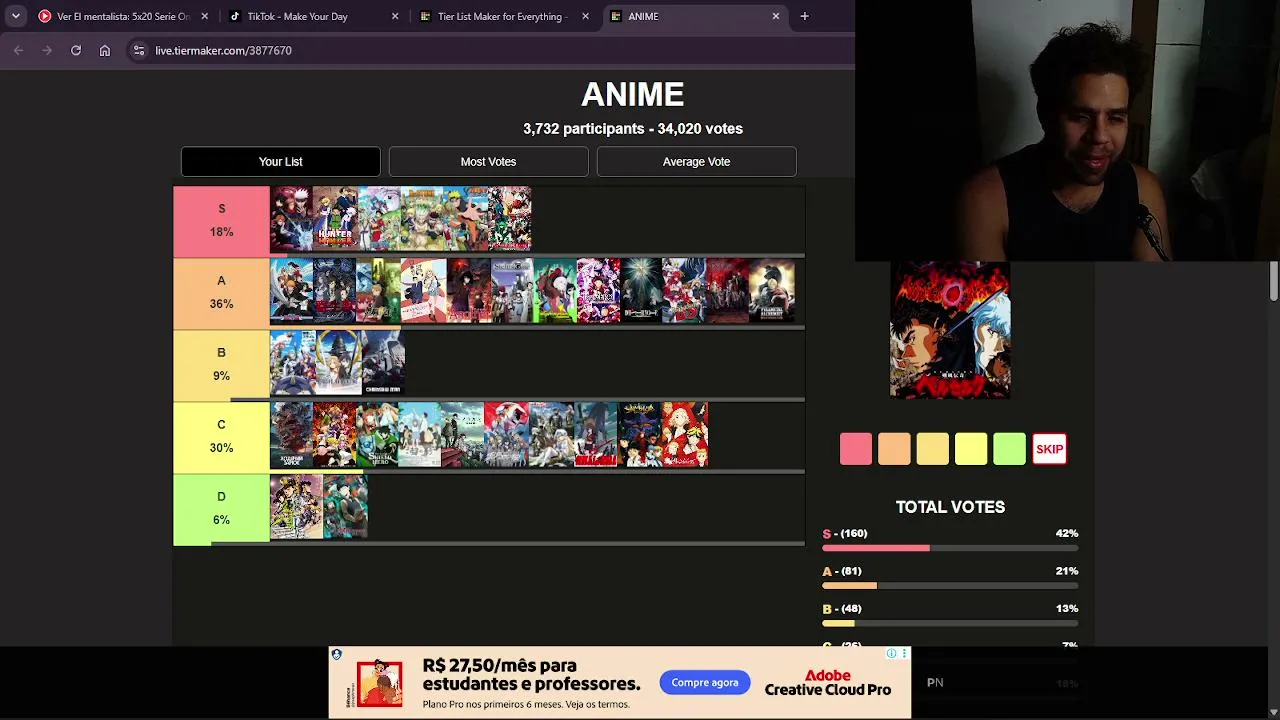Go forward in browser history
Viewport: 1280px width, 720px height.
click(x=47, y=50)
